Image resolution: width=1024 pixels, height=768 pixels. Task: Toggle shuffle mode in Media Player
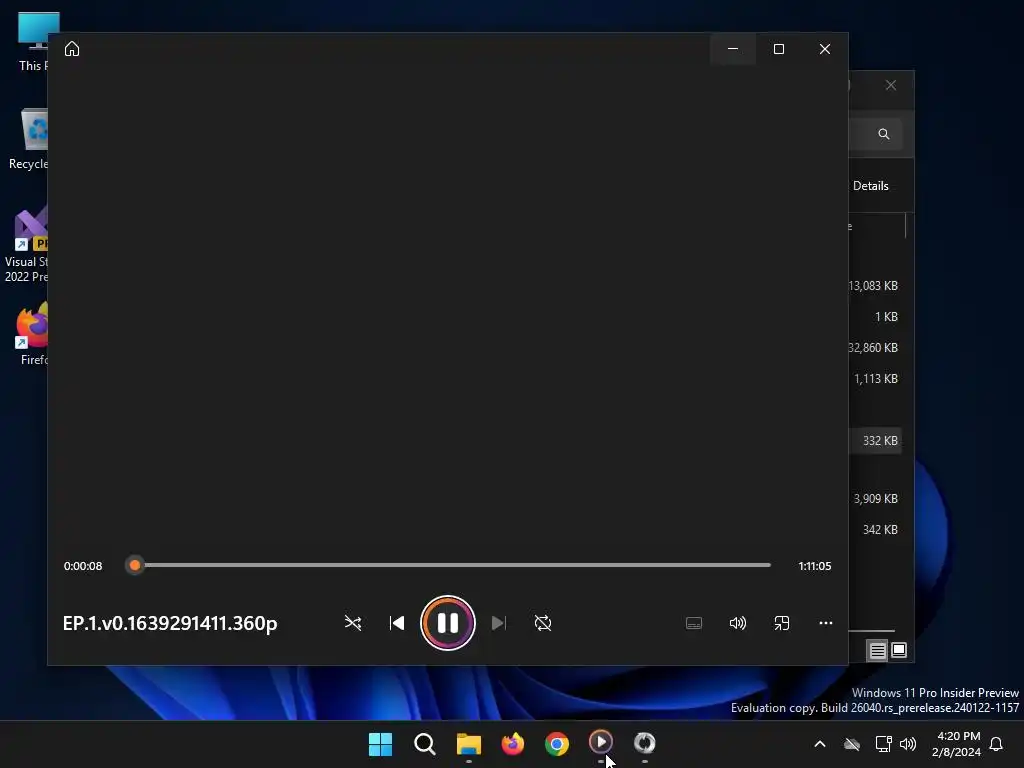pyautogui.click(x=353, y=623)
